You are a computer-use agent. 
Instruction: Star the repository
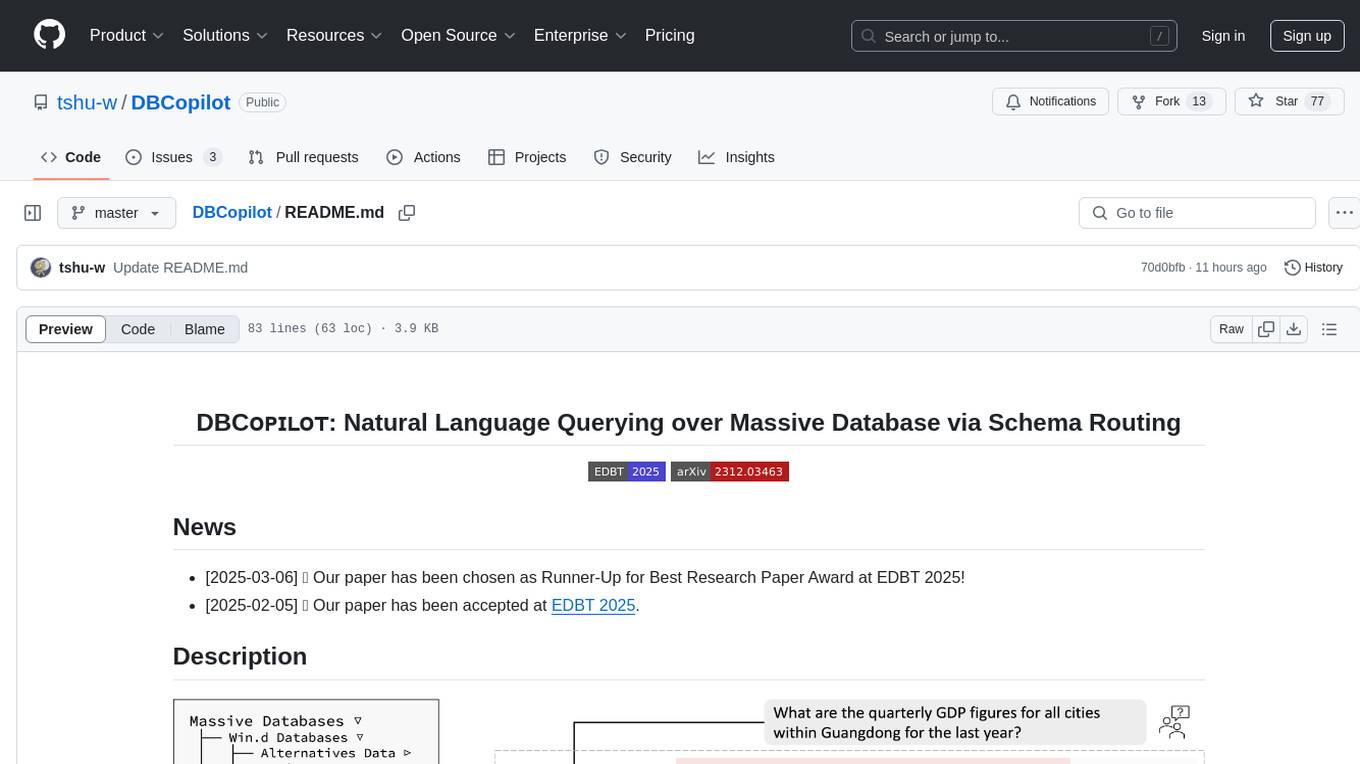click(x=1289, y=102)
